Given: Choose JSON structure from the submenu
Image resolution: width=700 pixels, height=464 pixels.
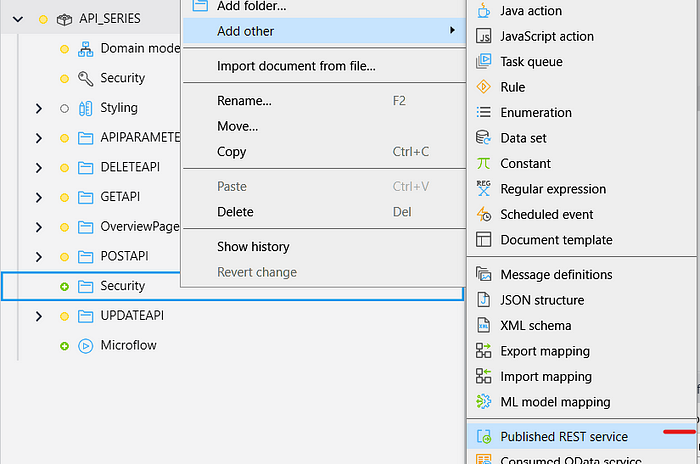Looking at the screenshot, I should (542, 300).
